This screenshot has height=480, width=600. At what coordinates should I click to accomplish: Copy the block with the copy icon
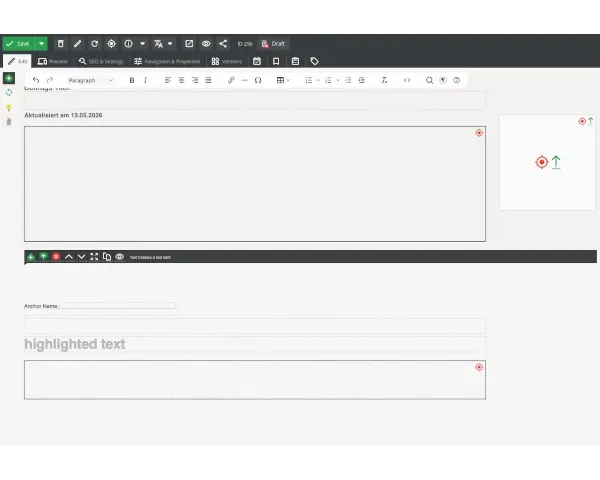click(107, 256)
